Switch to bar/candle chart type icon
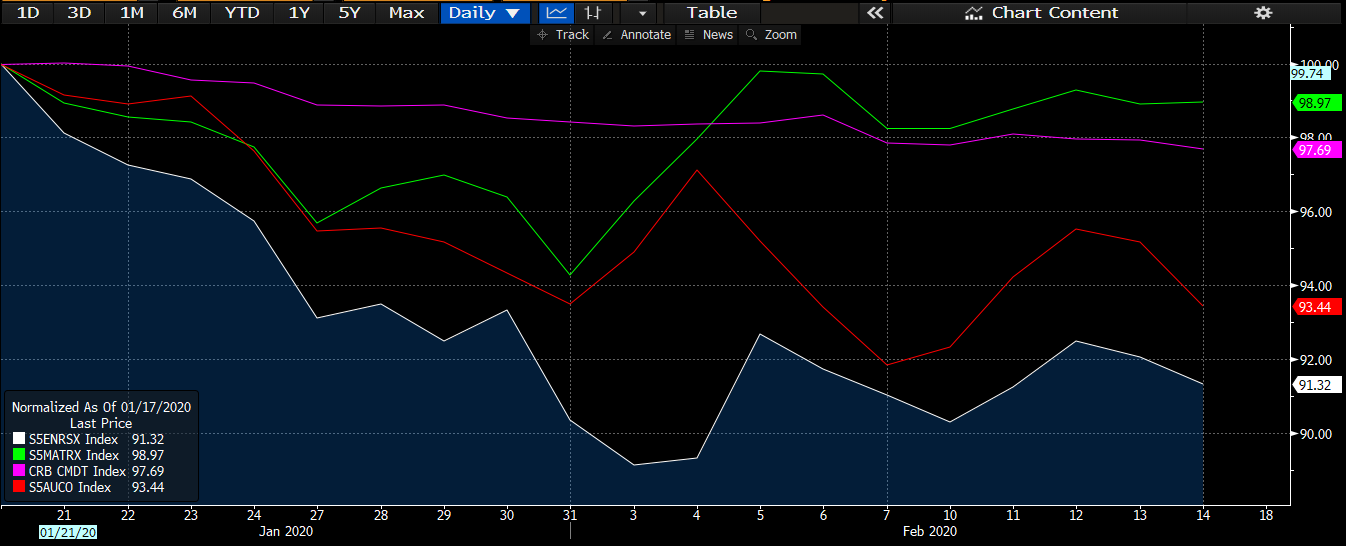 pyautogui.click(x=593, y=13)
